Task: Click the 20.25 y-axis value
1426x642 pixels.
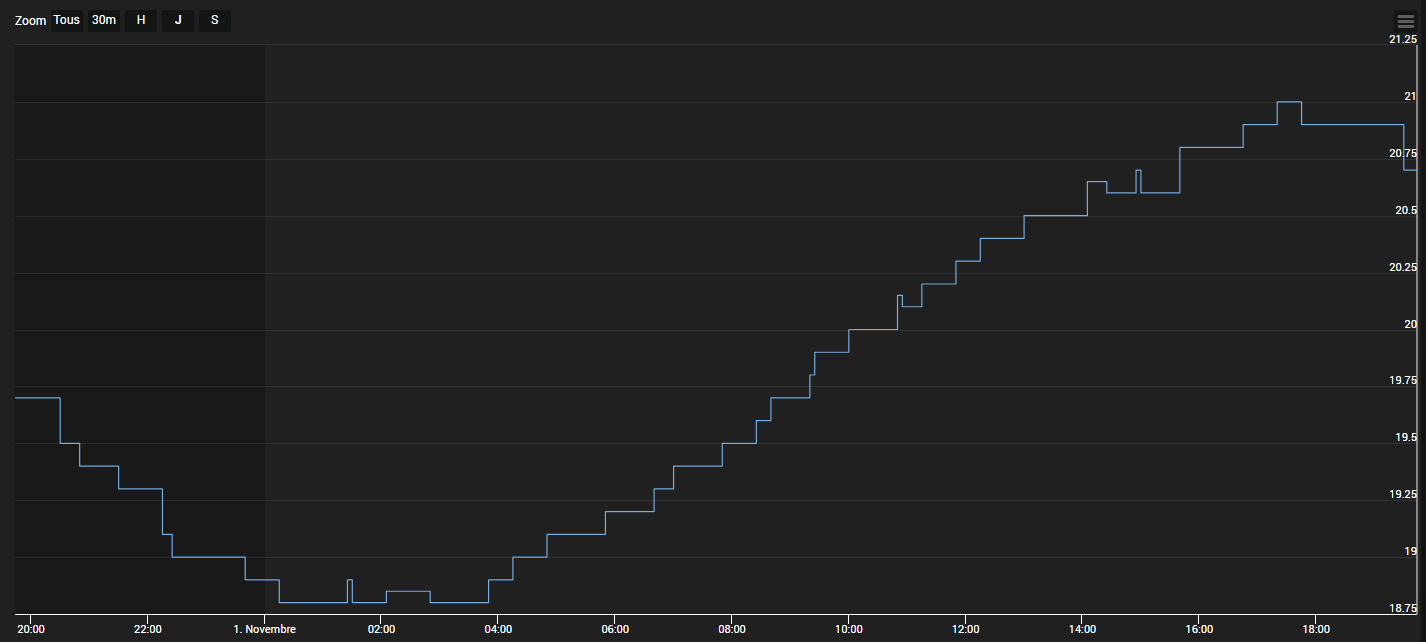Action: point(1403,267)
